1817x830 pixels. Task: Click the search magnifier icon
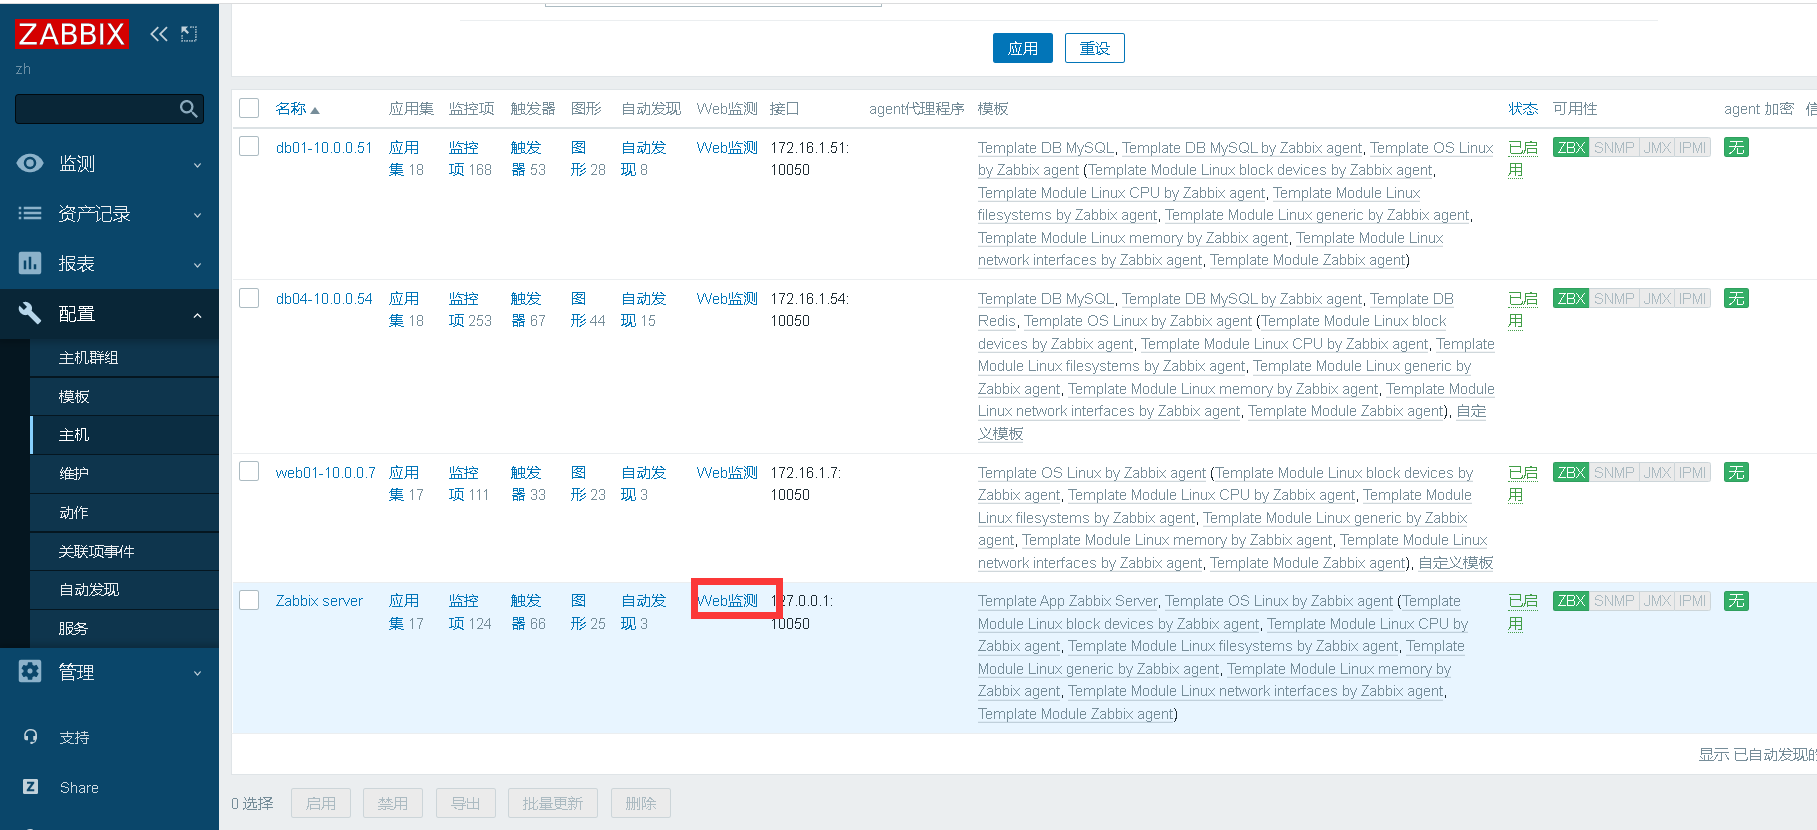pyautogui.click(x=188, y=109)
